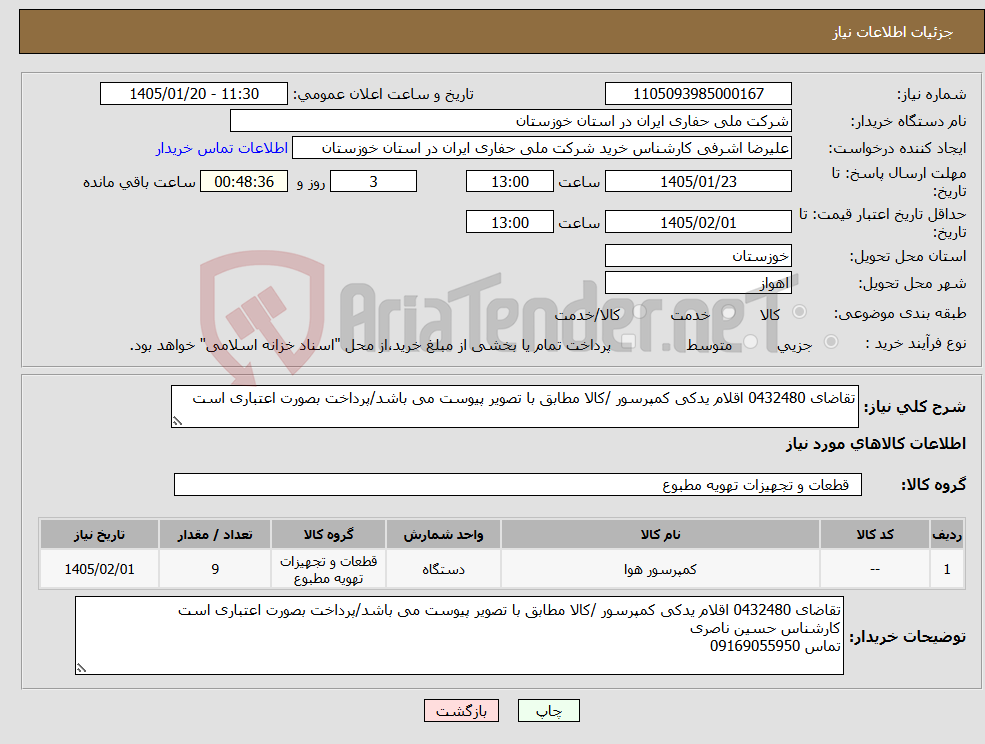Click the buyer organization name field
Viewport: 985px width, 744px height.
pos(511,121)
